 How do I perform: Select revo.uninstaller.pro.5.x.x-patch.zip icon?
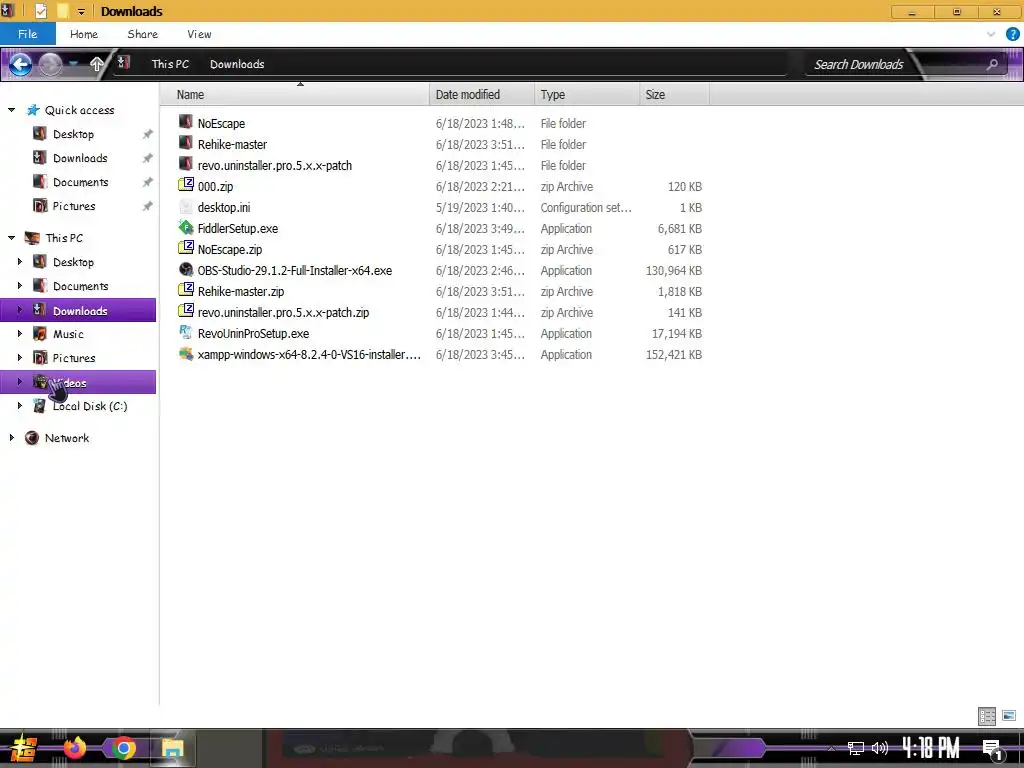pos(186,311)
